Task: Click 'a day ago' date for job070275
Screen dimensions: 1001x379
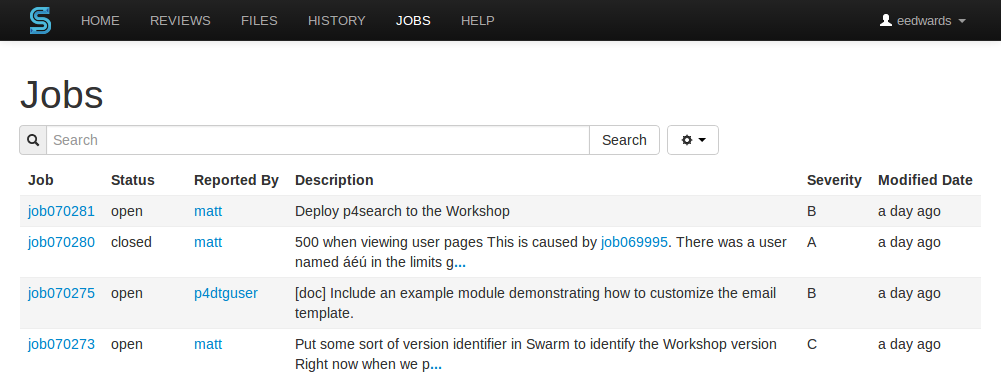Action: [x=909, y=294]
